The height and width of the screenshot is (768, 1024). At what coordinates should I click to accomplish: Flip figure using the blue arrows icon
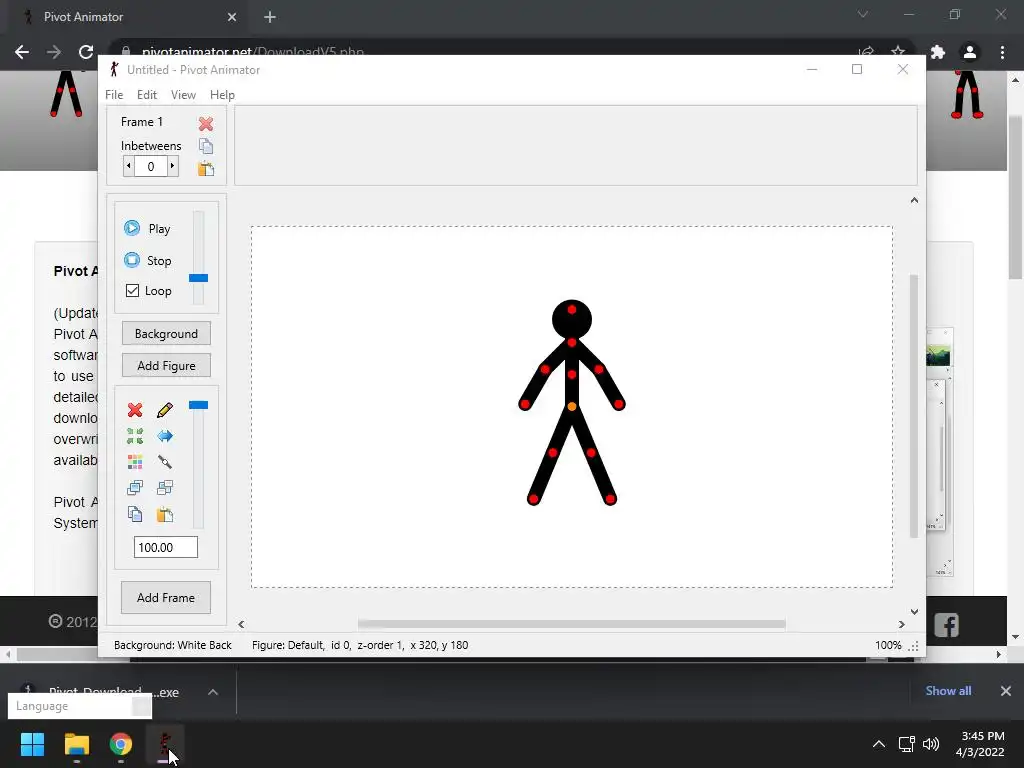(165, 436)
